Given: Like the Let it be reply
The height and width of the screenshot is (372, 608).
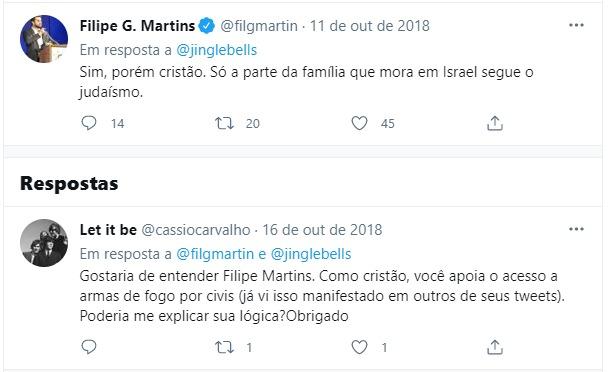Looking at the screenshot, I should (x=359, y=347).
